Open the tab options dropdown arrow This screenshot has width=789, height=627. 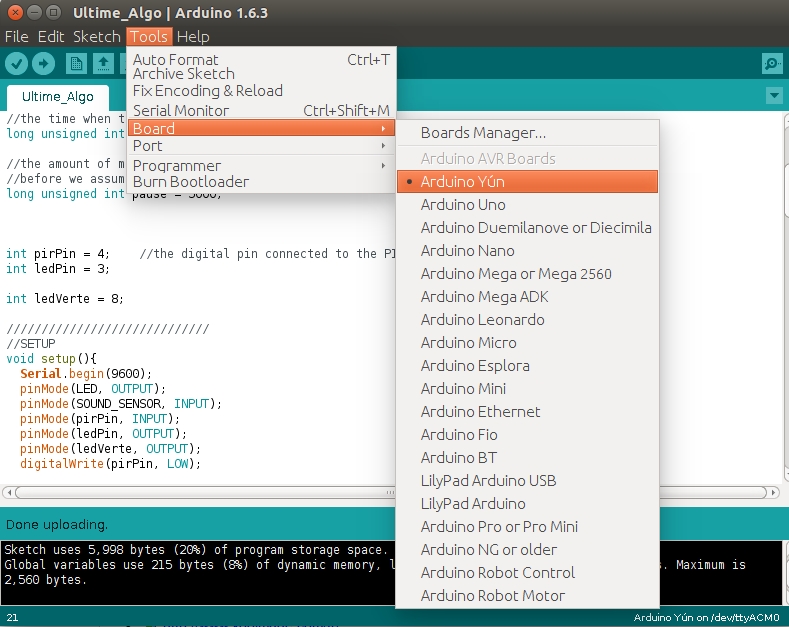pos(773,96)
